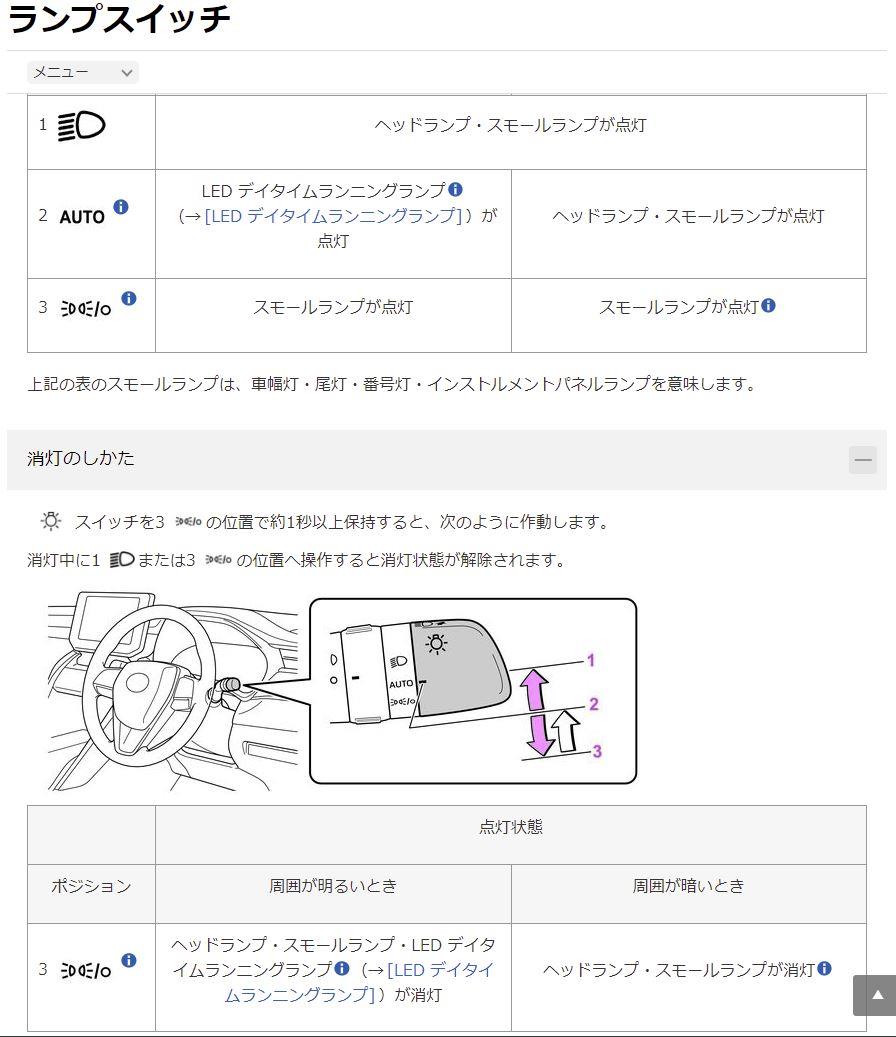Click info icon after ヘッドランプ・スモールランプが消灯

824,968
